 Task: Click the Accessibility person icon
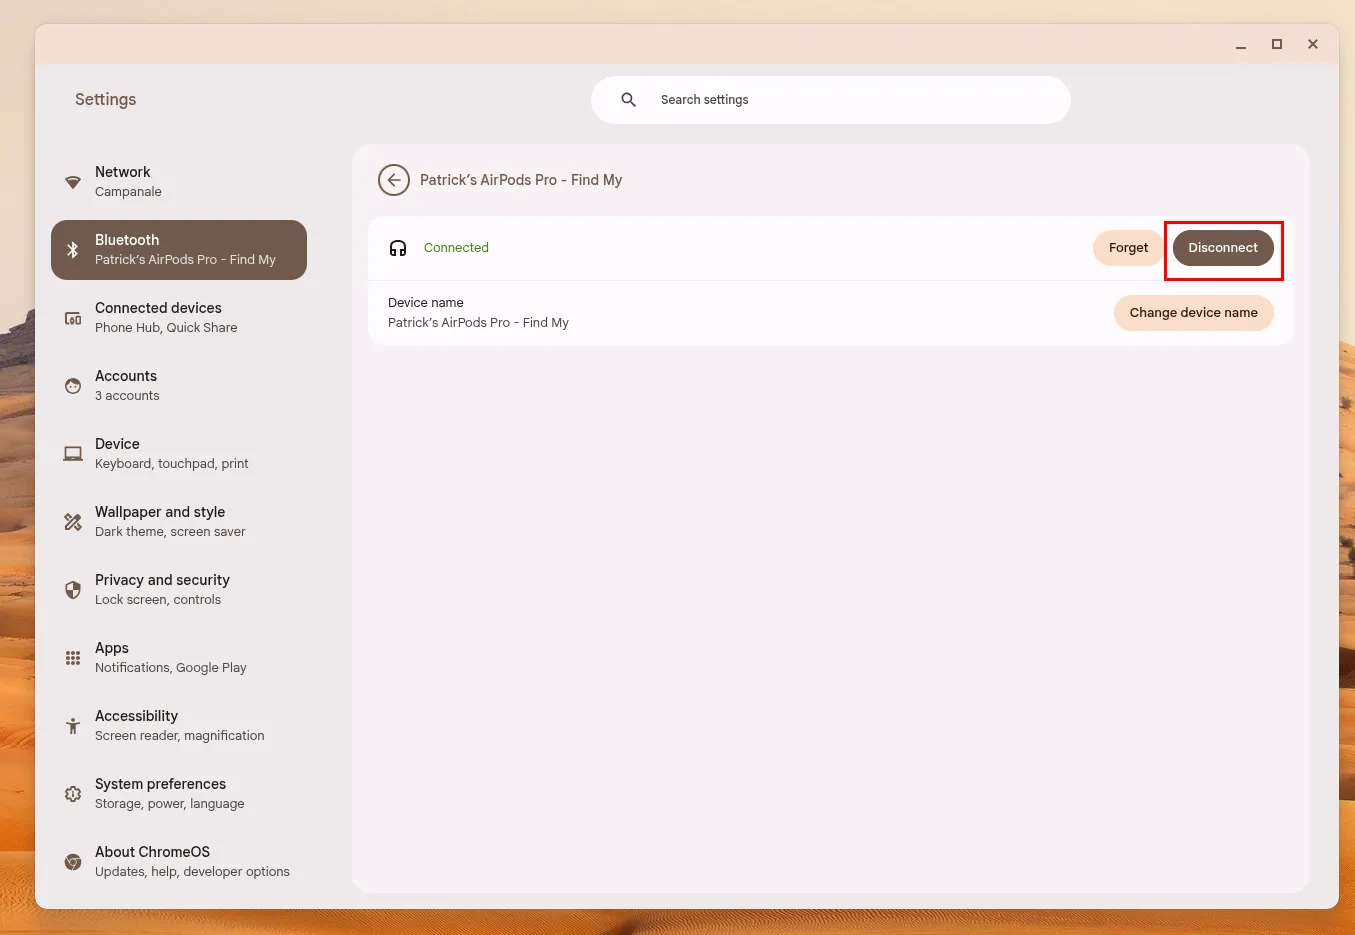pyautogui.click(x=73, y=726)
